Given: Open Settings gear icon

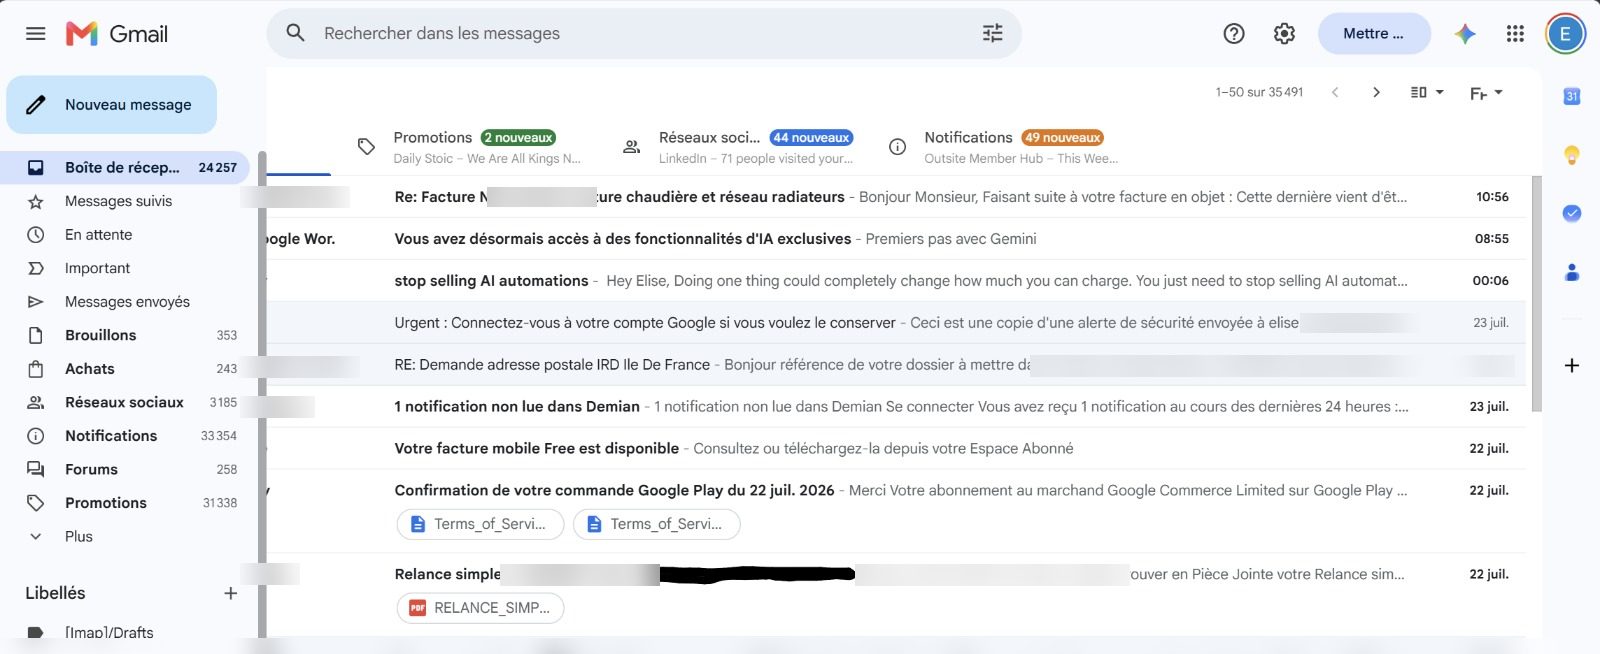Looking at the screenshot, I should [x=1284, y=34].
